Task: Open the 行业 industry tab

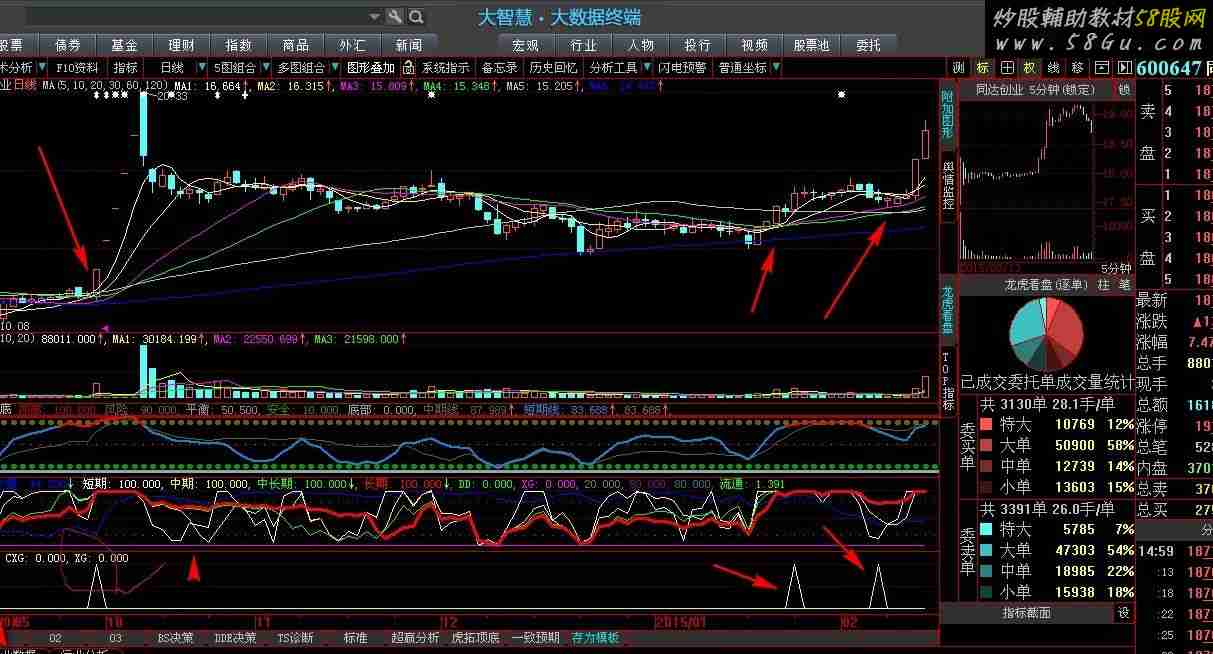Action: point(584,45)
